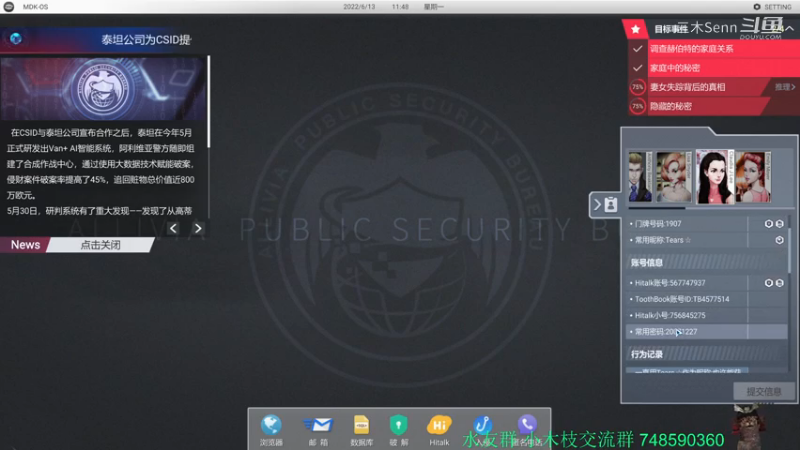This screenshot has width=800, height=450.
Task: Click first round icon on Hitalk账号 row
Action: tap(768, 283)
